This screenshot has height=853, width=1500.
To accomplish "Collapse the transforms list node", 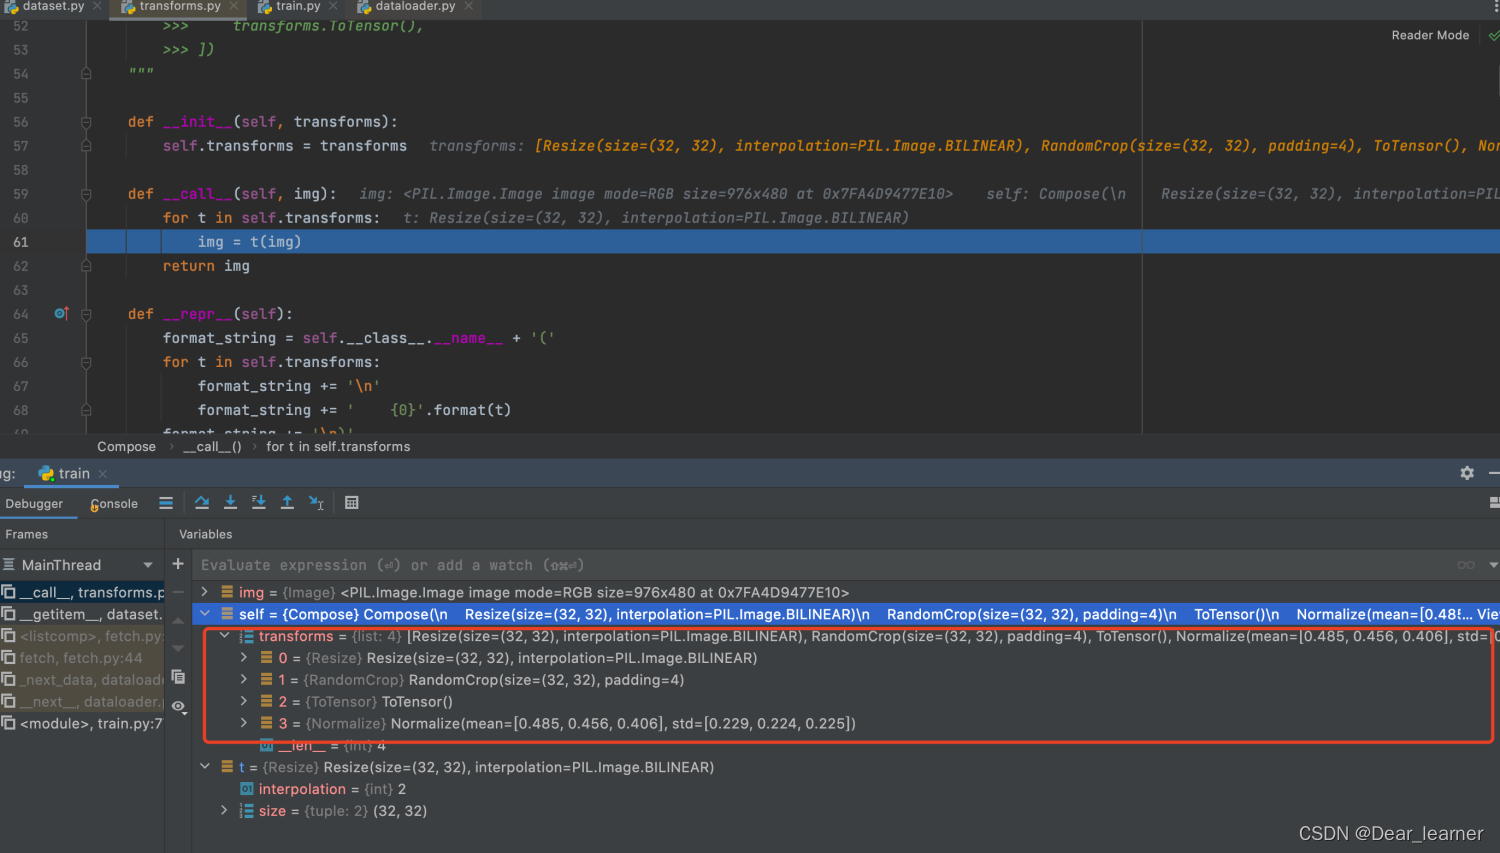I will (224, 636).
